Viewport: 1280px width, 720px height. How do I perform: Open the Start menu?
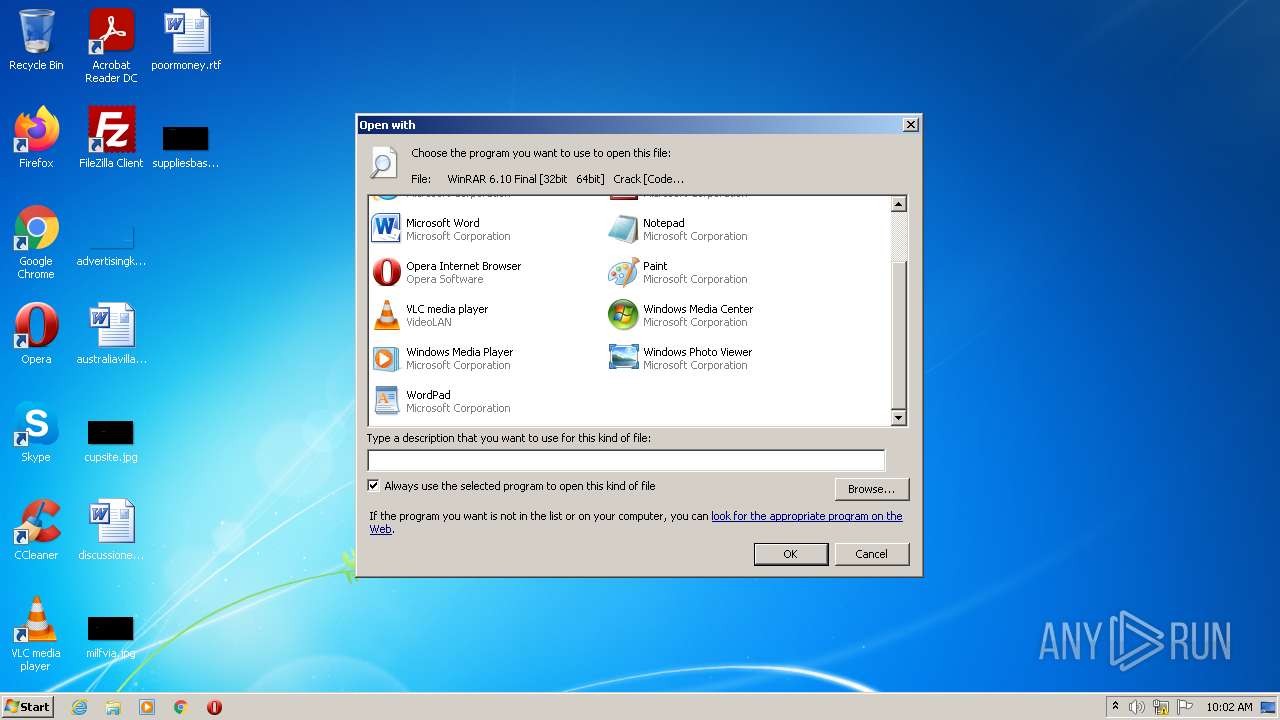point(27,707)
